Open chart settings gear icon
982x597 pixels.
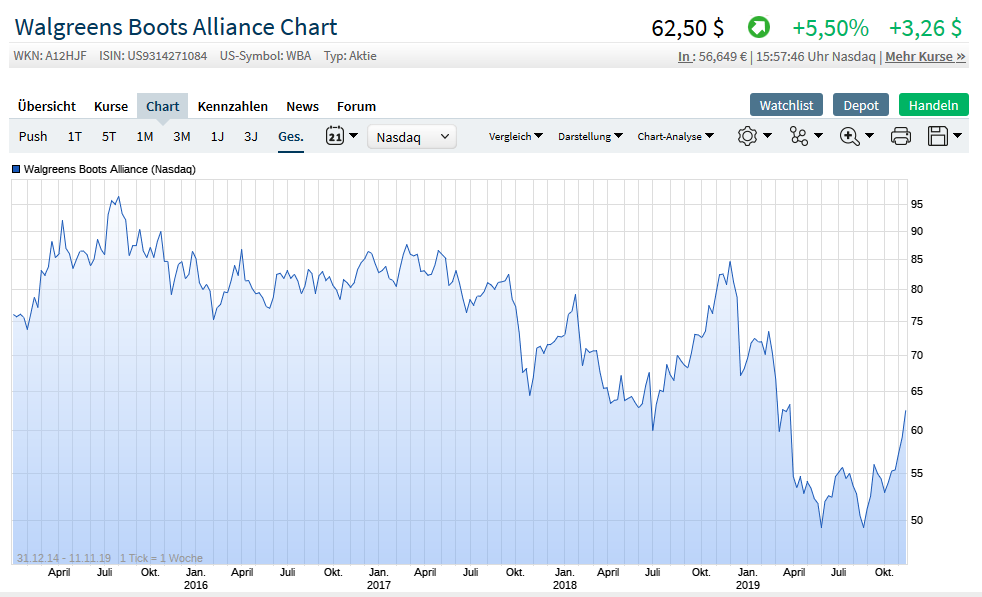(x=747, y=136)
